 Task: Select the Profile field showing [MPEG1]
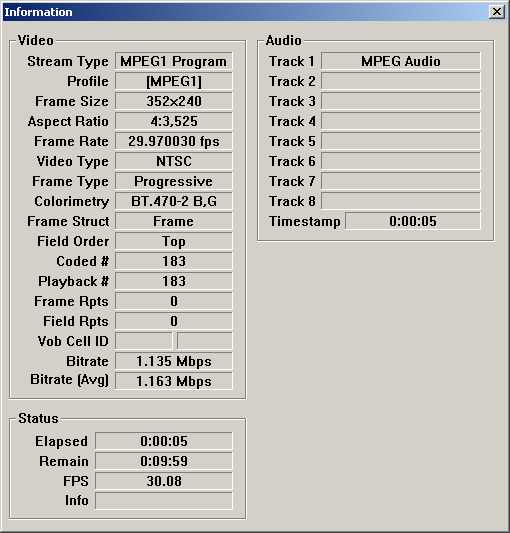(x=174, y=81)
